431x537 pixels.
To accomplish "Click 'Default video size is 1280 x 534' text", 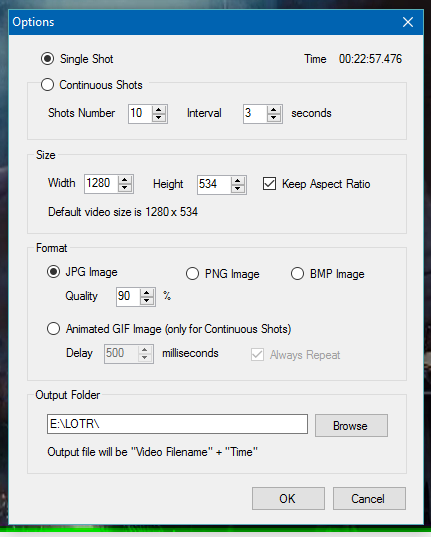I will pos(123,212).
